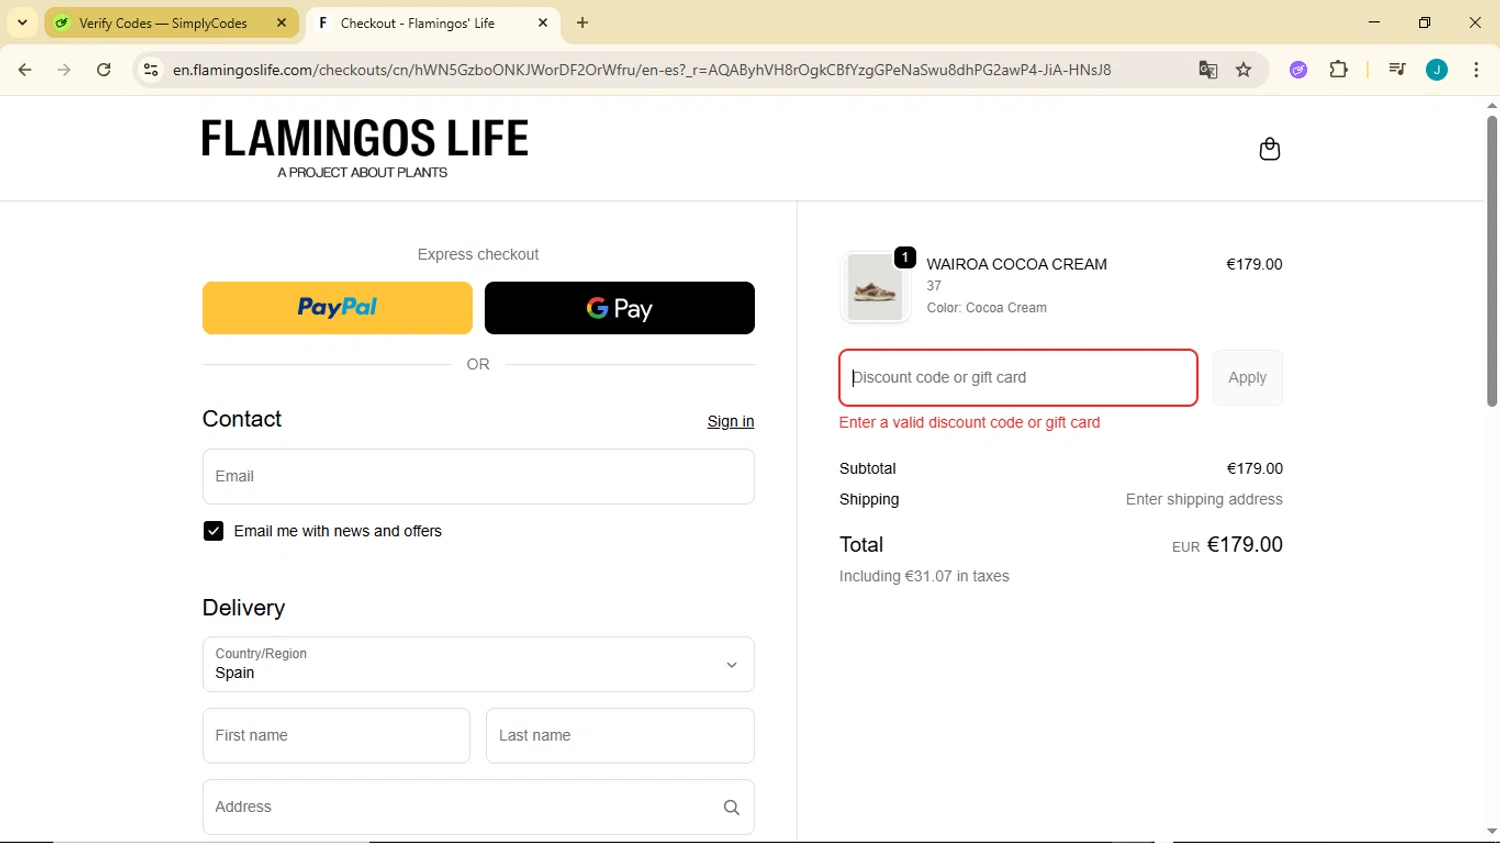The image size is (1500, 843).
Task: Pay with the PayPal button
Action: (x=337, y=308)
